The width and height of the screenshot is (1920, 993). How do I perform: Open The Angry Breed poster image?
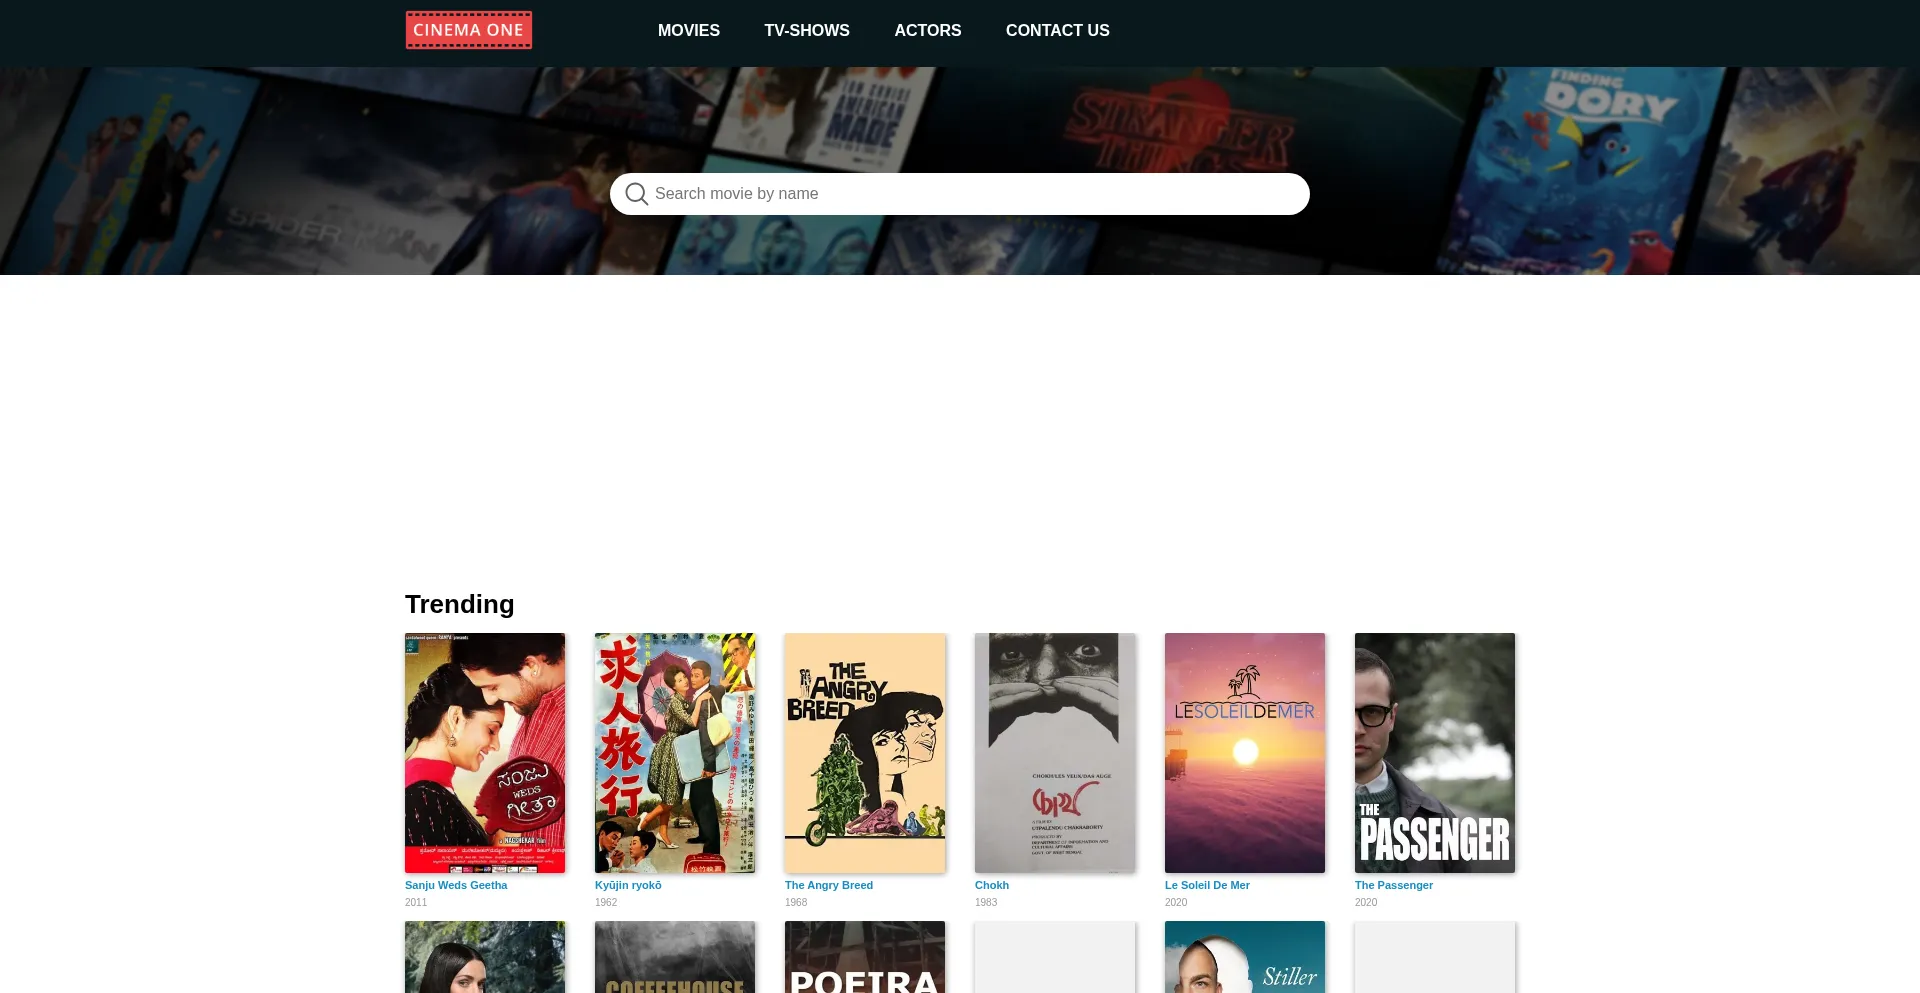[864, 752]
